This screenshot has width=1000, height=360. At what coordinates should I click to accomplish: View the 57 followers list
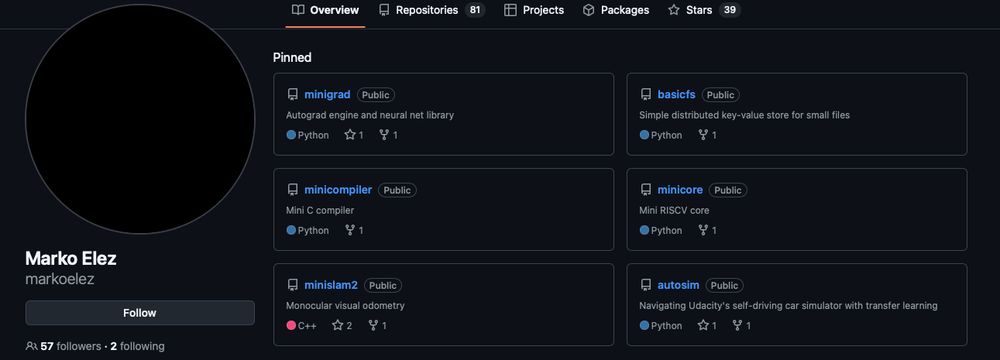tap(70, 346)
